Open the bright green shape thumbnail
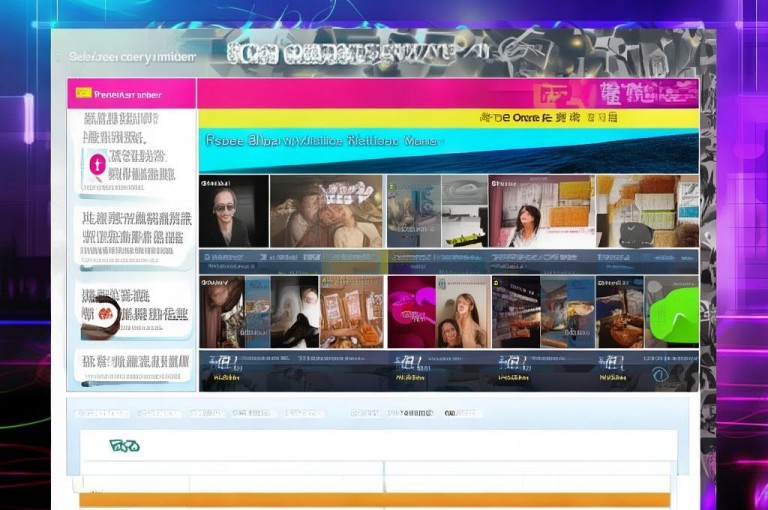This screenshot has width=768, height=510. 672,312
